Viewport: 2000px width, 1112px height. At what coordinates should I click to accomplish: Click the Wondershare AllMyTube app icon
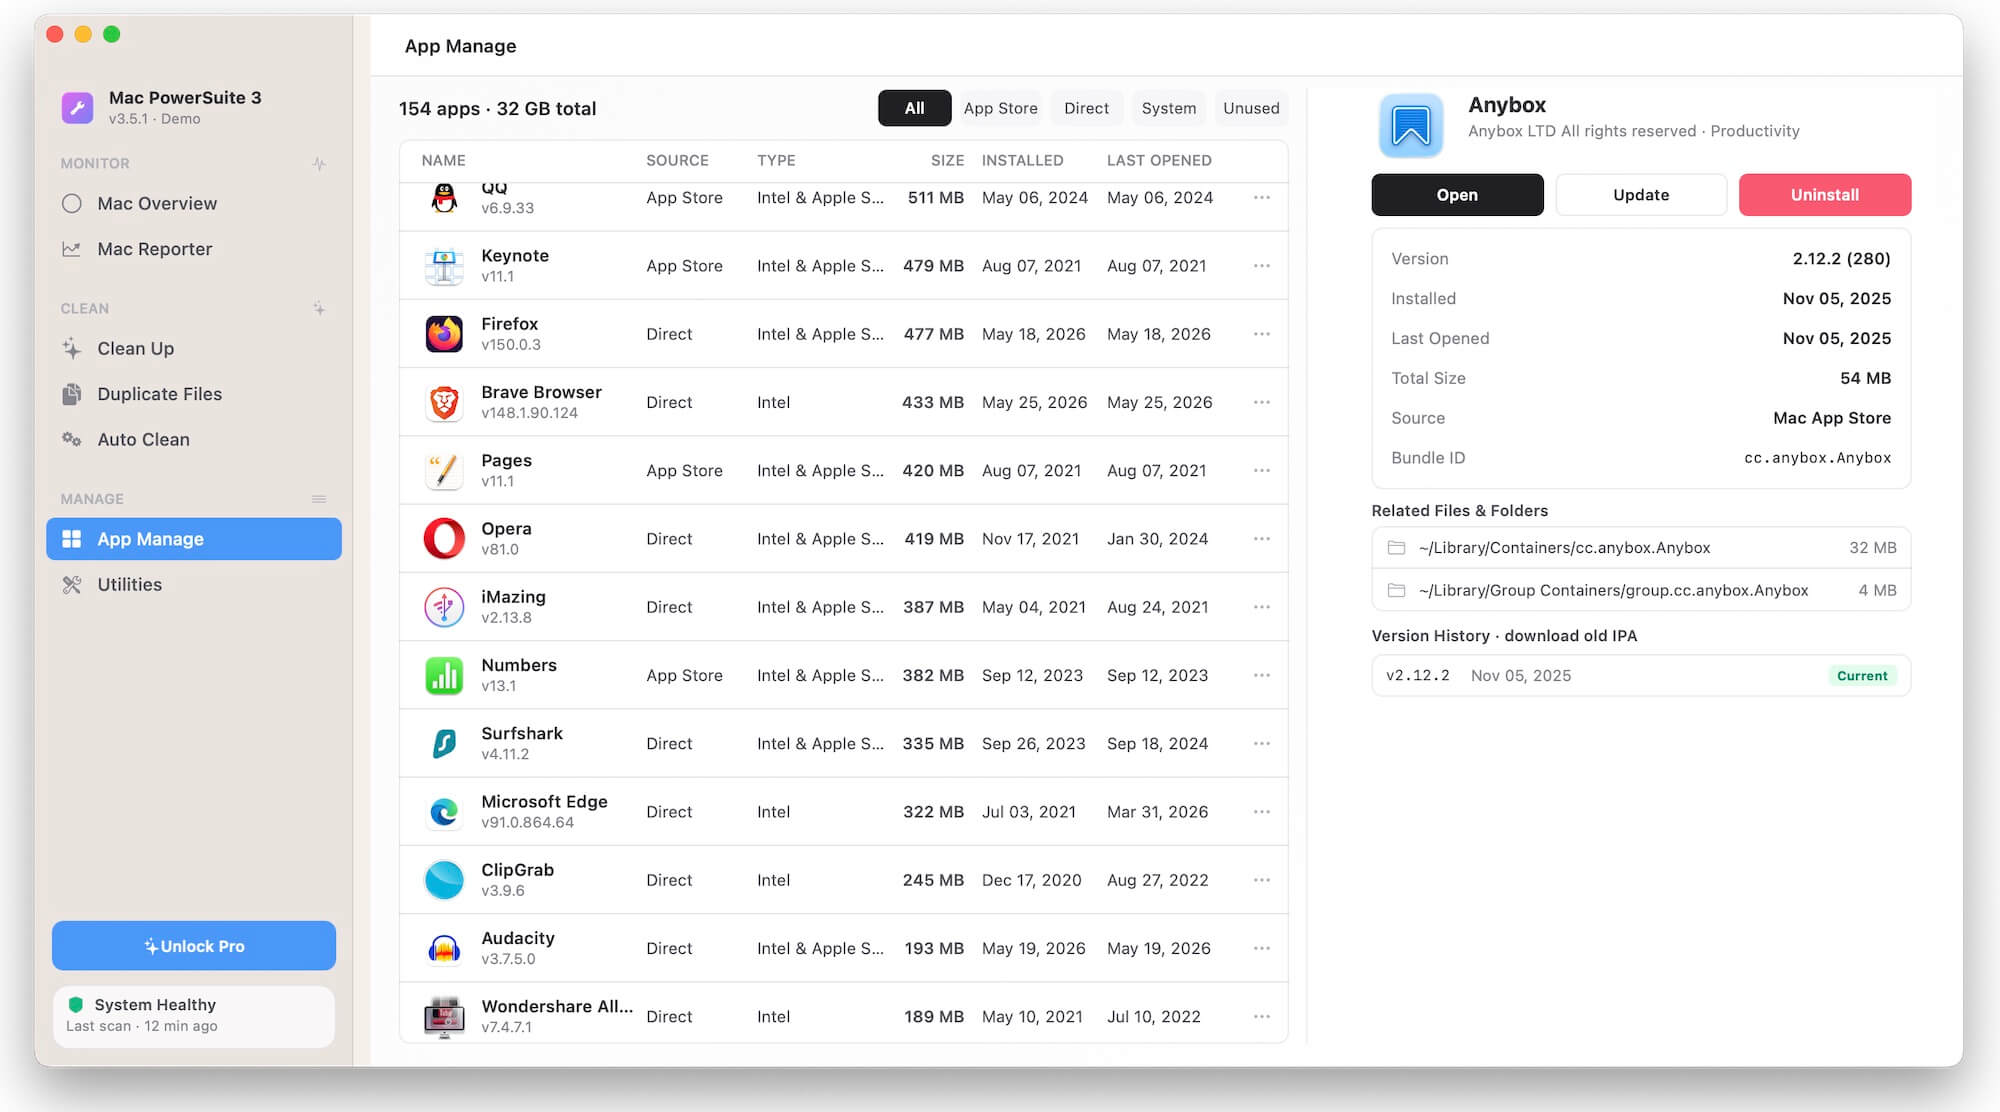tap(444, 1016)
